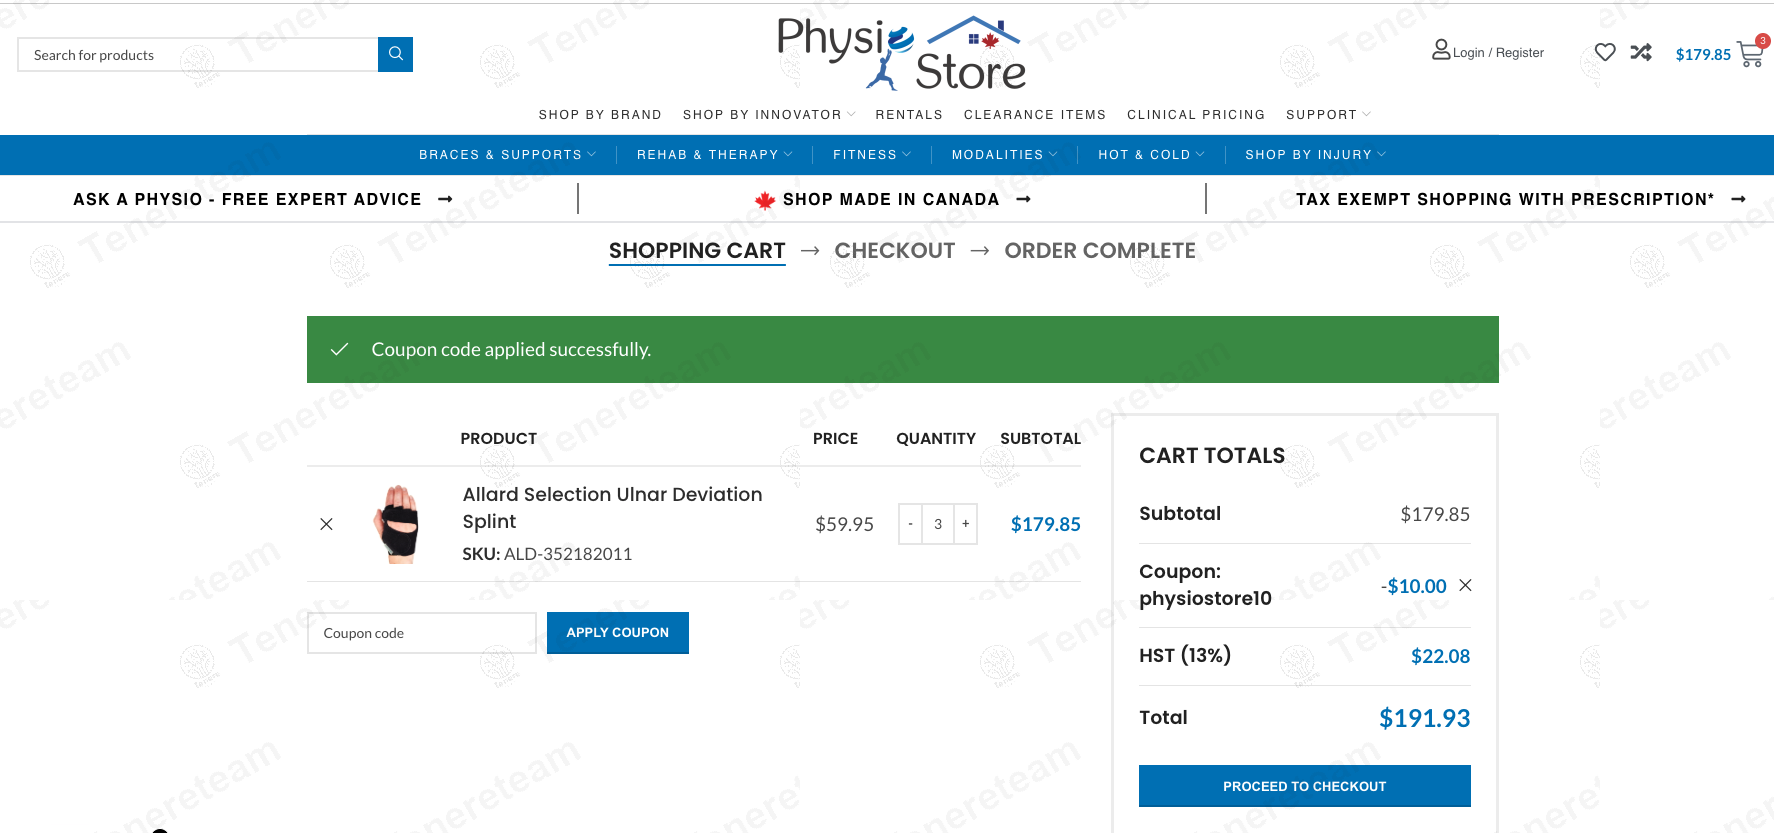Open the Ulnar Deviation Splint product thumbnail

398,524
